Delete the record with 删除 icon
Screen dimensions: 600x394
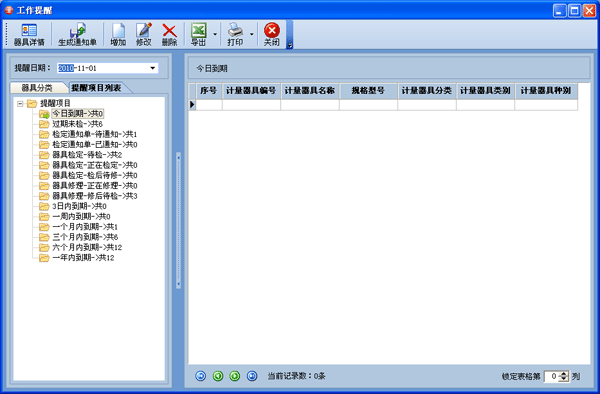[169, 34]
